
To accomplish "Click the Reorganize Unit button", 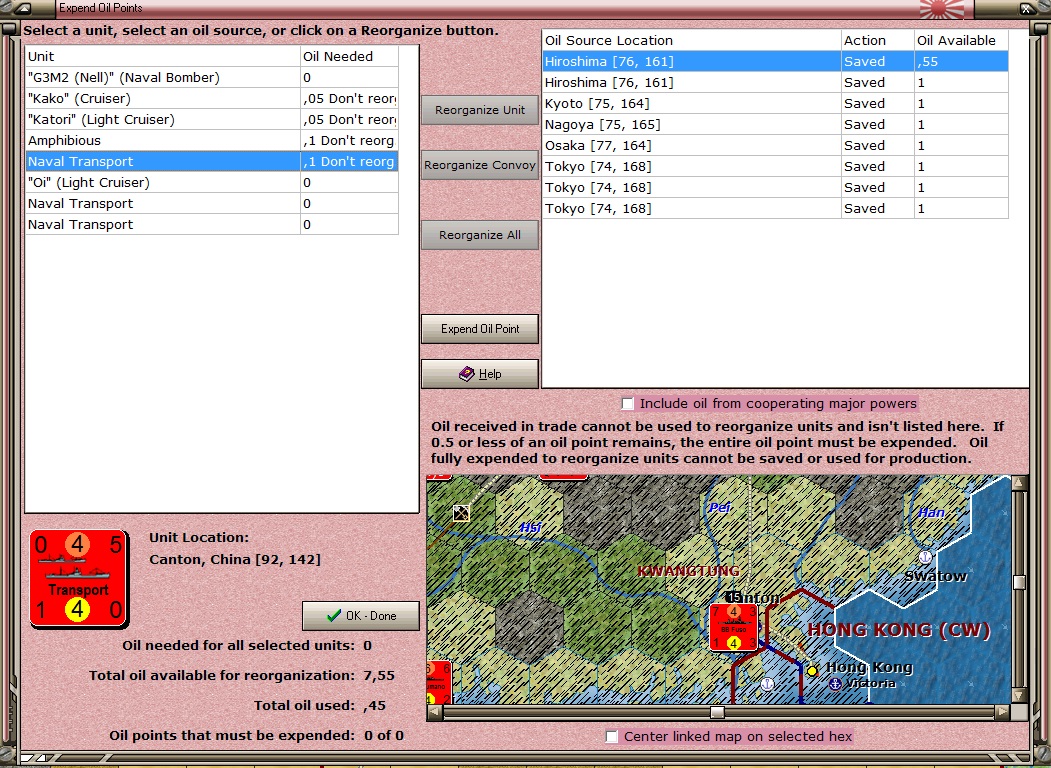I will pyautogui.click(x=480, y=110).
